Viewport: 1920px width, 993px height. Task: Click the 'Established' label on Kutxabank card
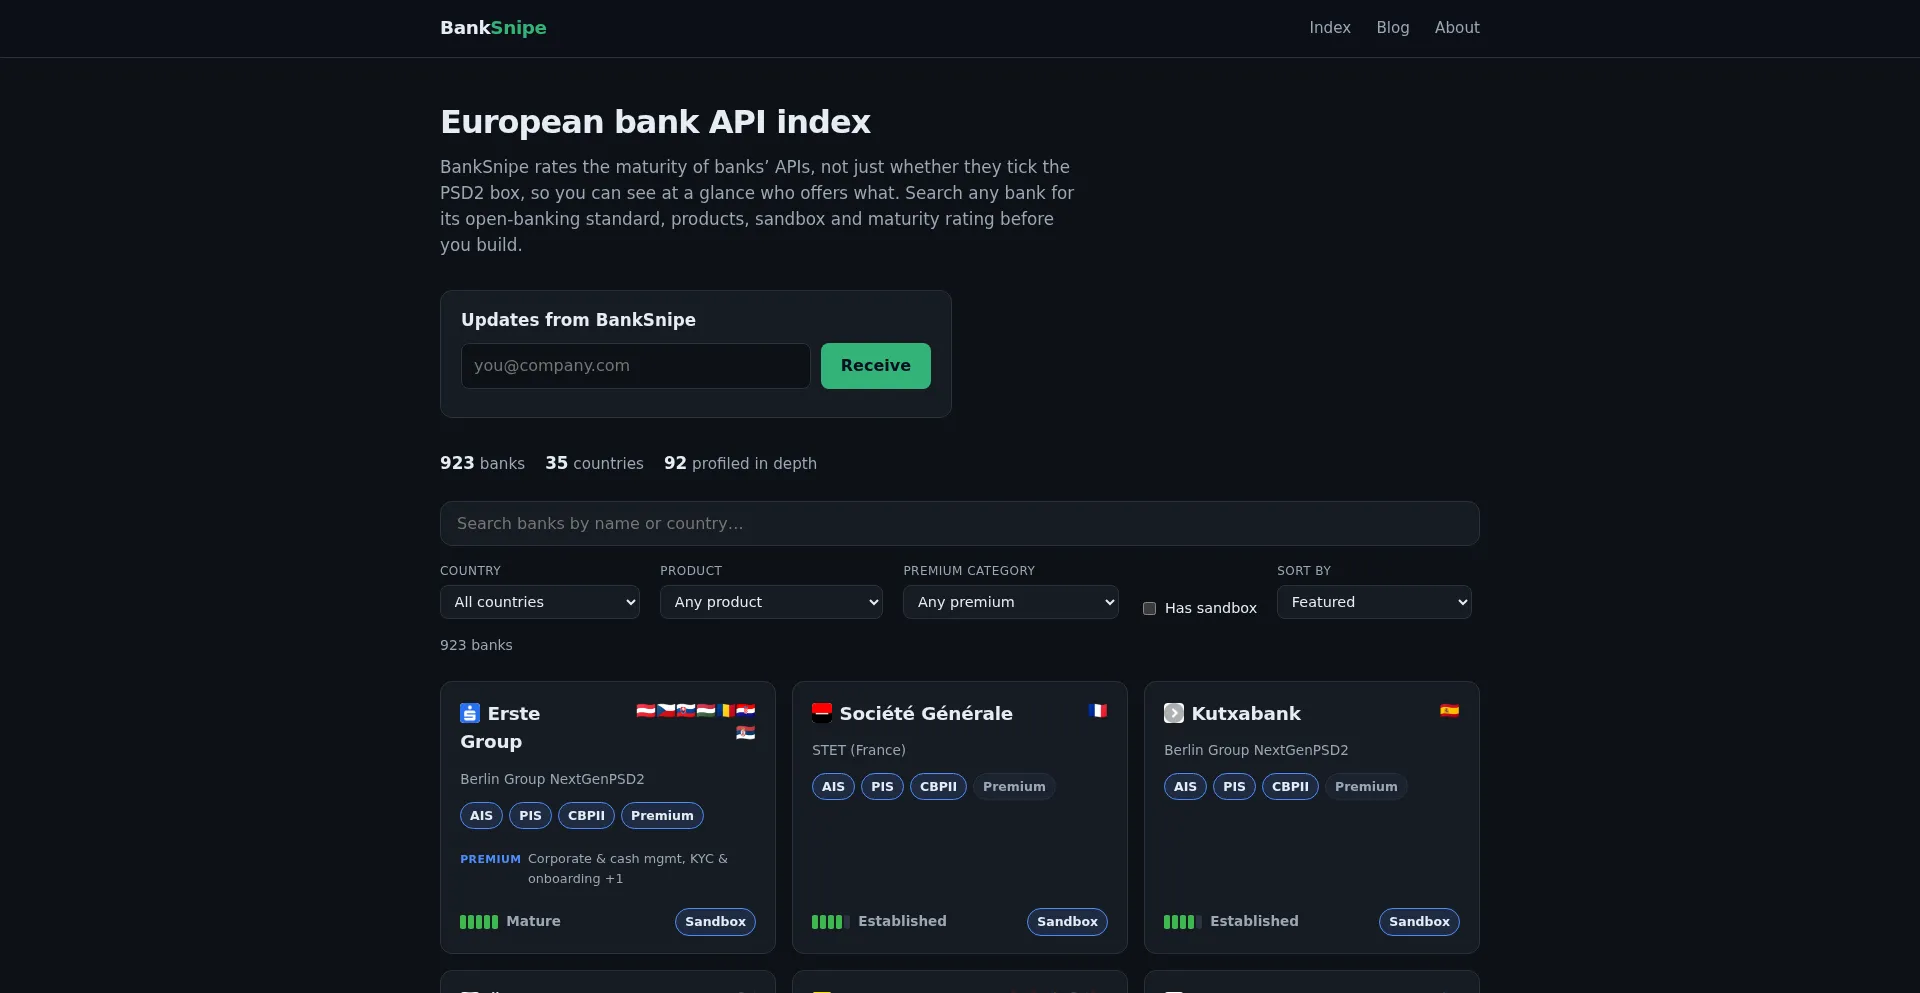pos(1254,922)
